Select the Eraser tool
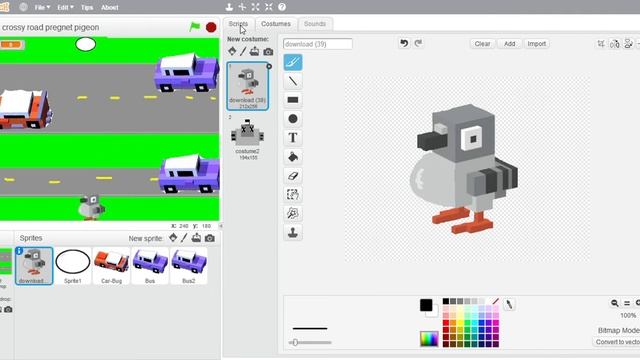The width and height of the screenshot is (640, 360). click(x=293, y=176)
